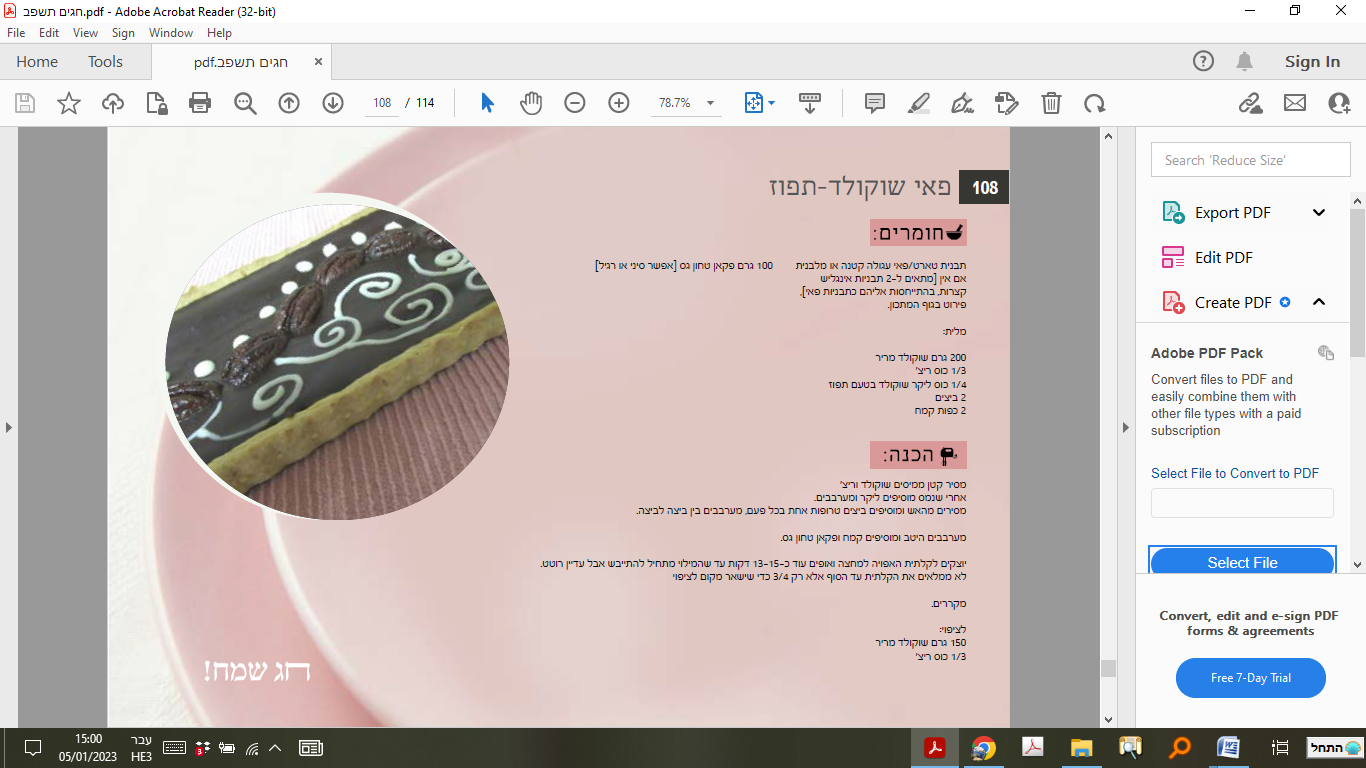1366x768 pixels.
Task: Open the File menu
Action: click(x=16, y=33)
